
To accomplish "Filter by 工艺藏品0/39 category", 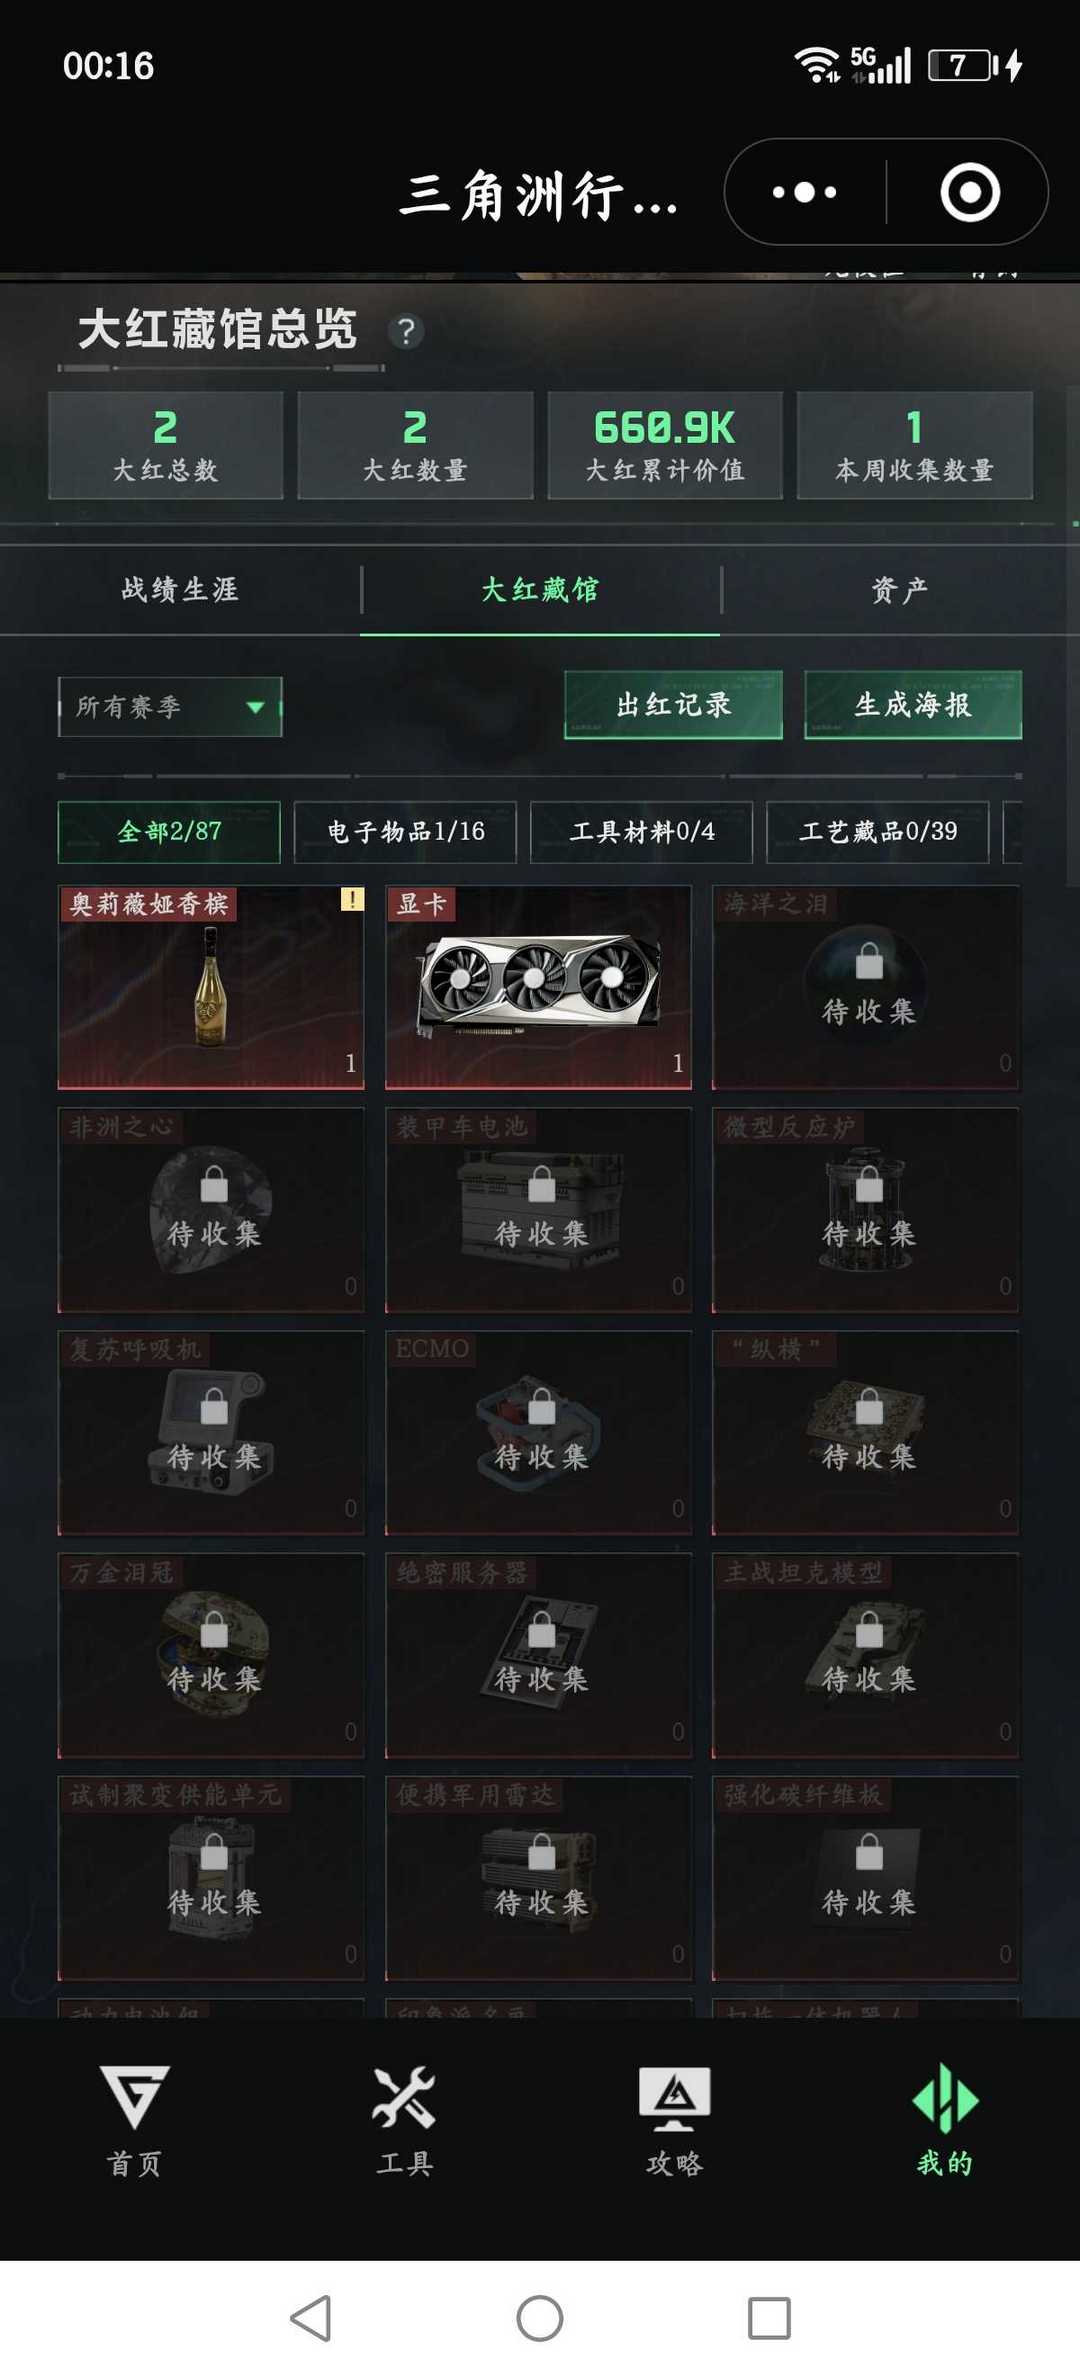I will tap(877, 832).
